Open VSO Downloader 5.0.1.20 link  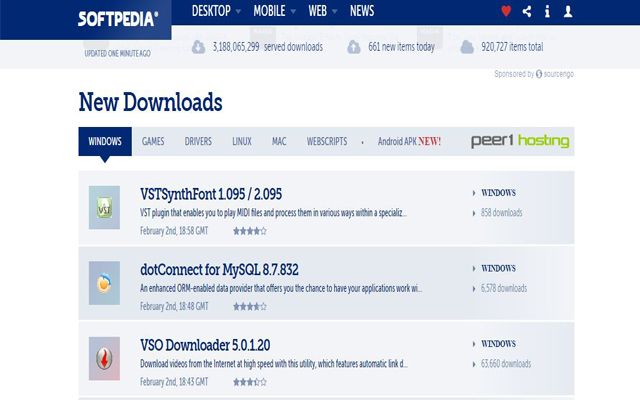[205, 345]
